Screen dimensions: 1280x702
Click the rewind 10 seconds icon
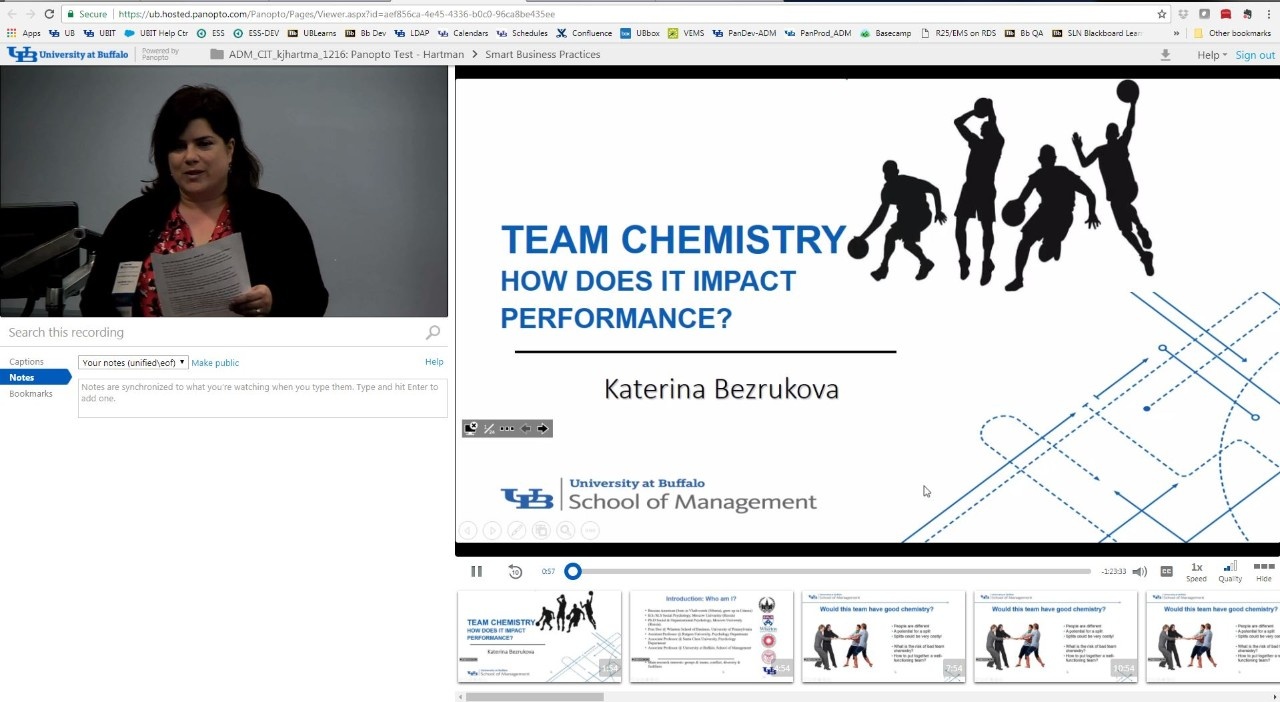click(515, 571)
